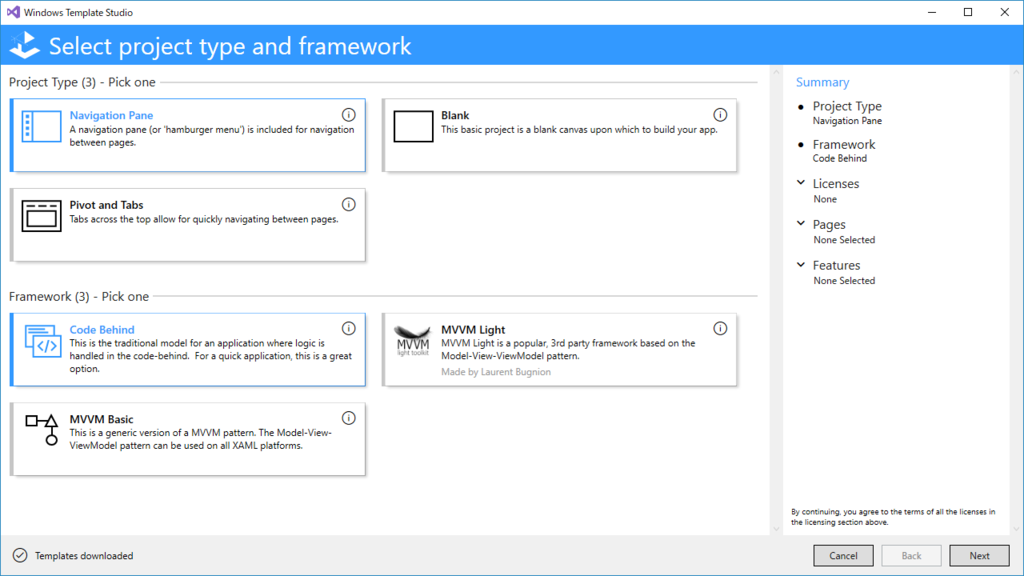Click the disabled Back button
The image size is (1024, 576).
tap(911, 555)
